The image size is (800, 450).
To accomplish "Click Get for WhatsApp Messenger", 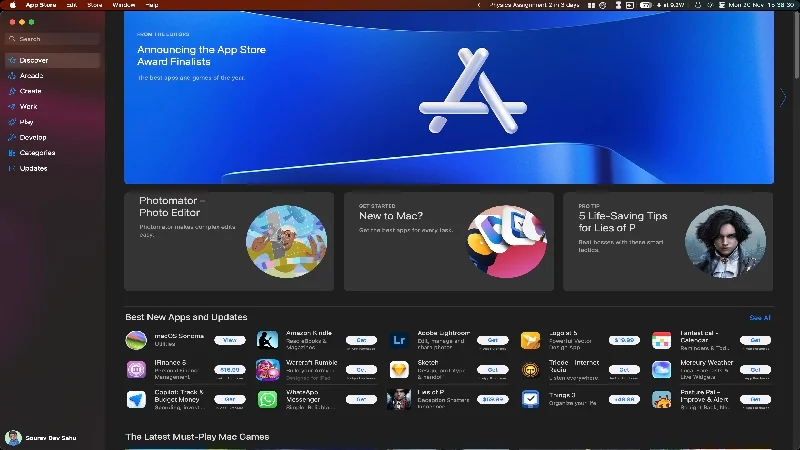I will [x=361, y=399].
